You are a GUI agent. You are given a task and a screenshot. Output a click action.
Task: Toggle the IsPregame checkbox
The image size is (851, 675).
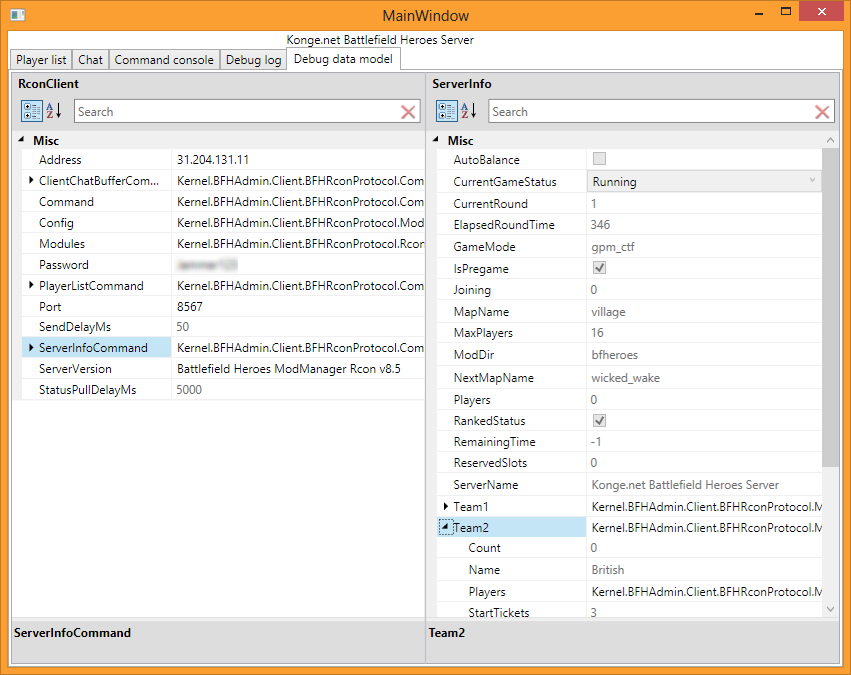pyautogui.click(x=599, y=268)
